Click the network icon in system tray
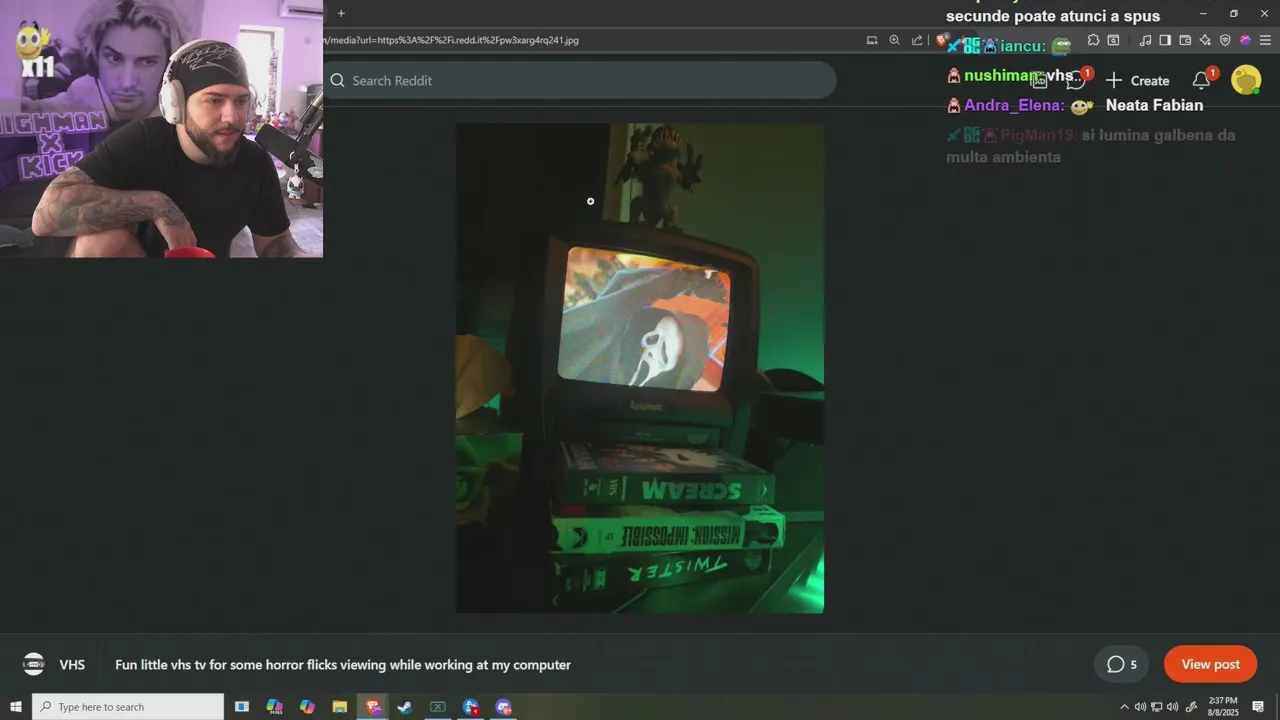1280x720 pixels. pyautogui.click(x=1156, y=707)
